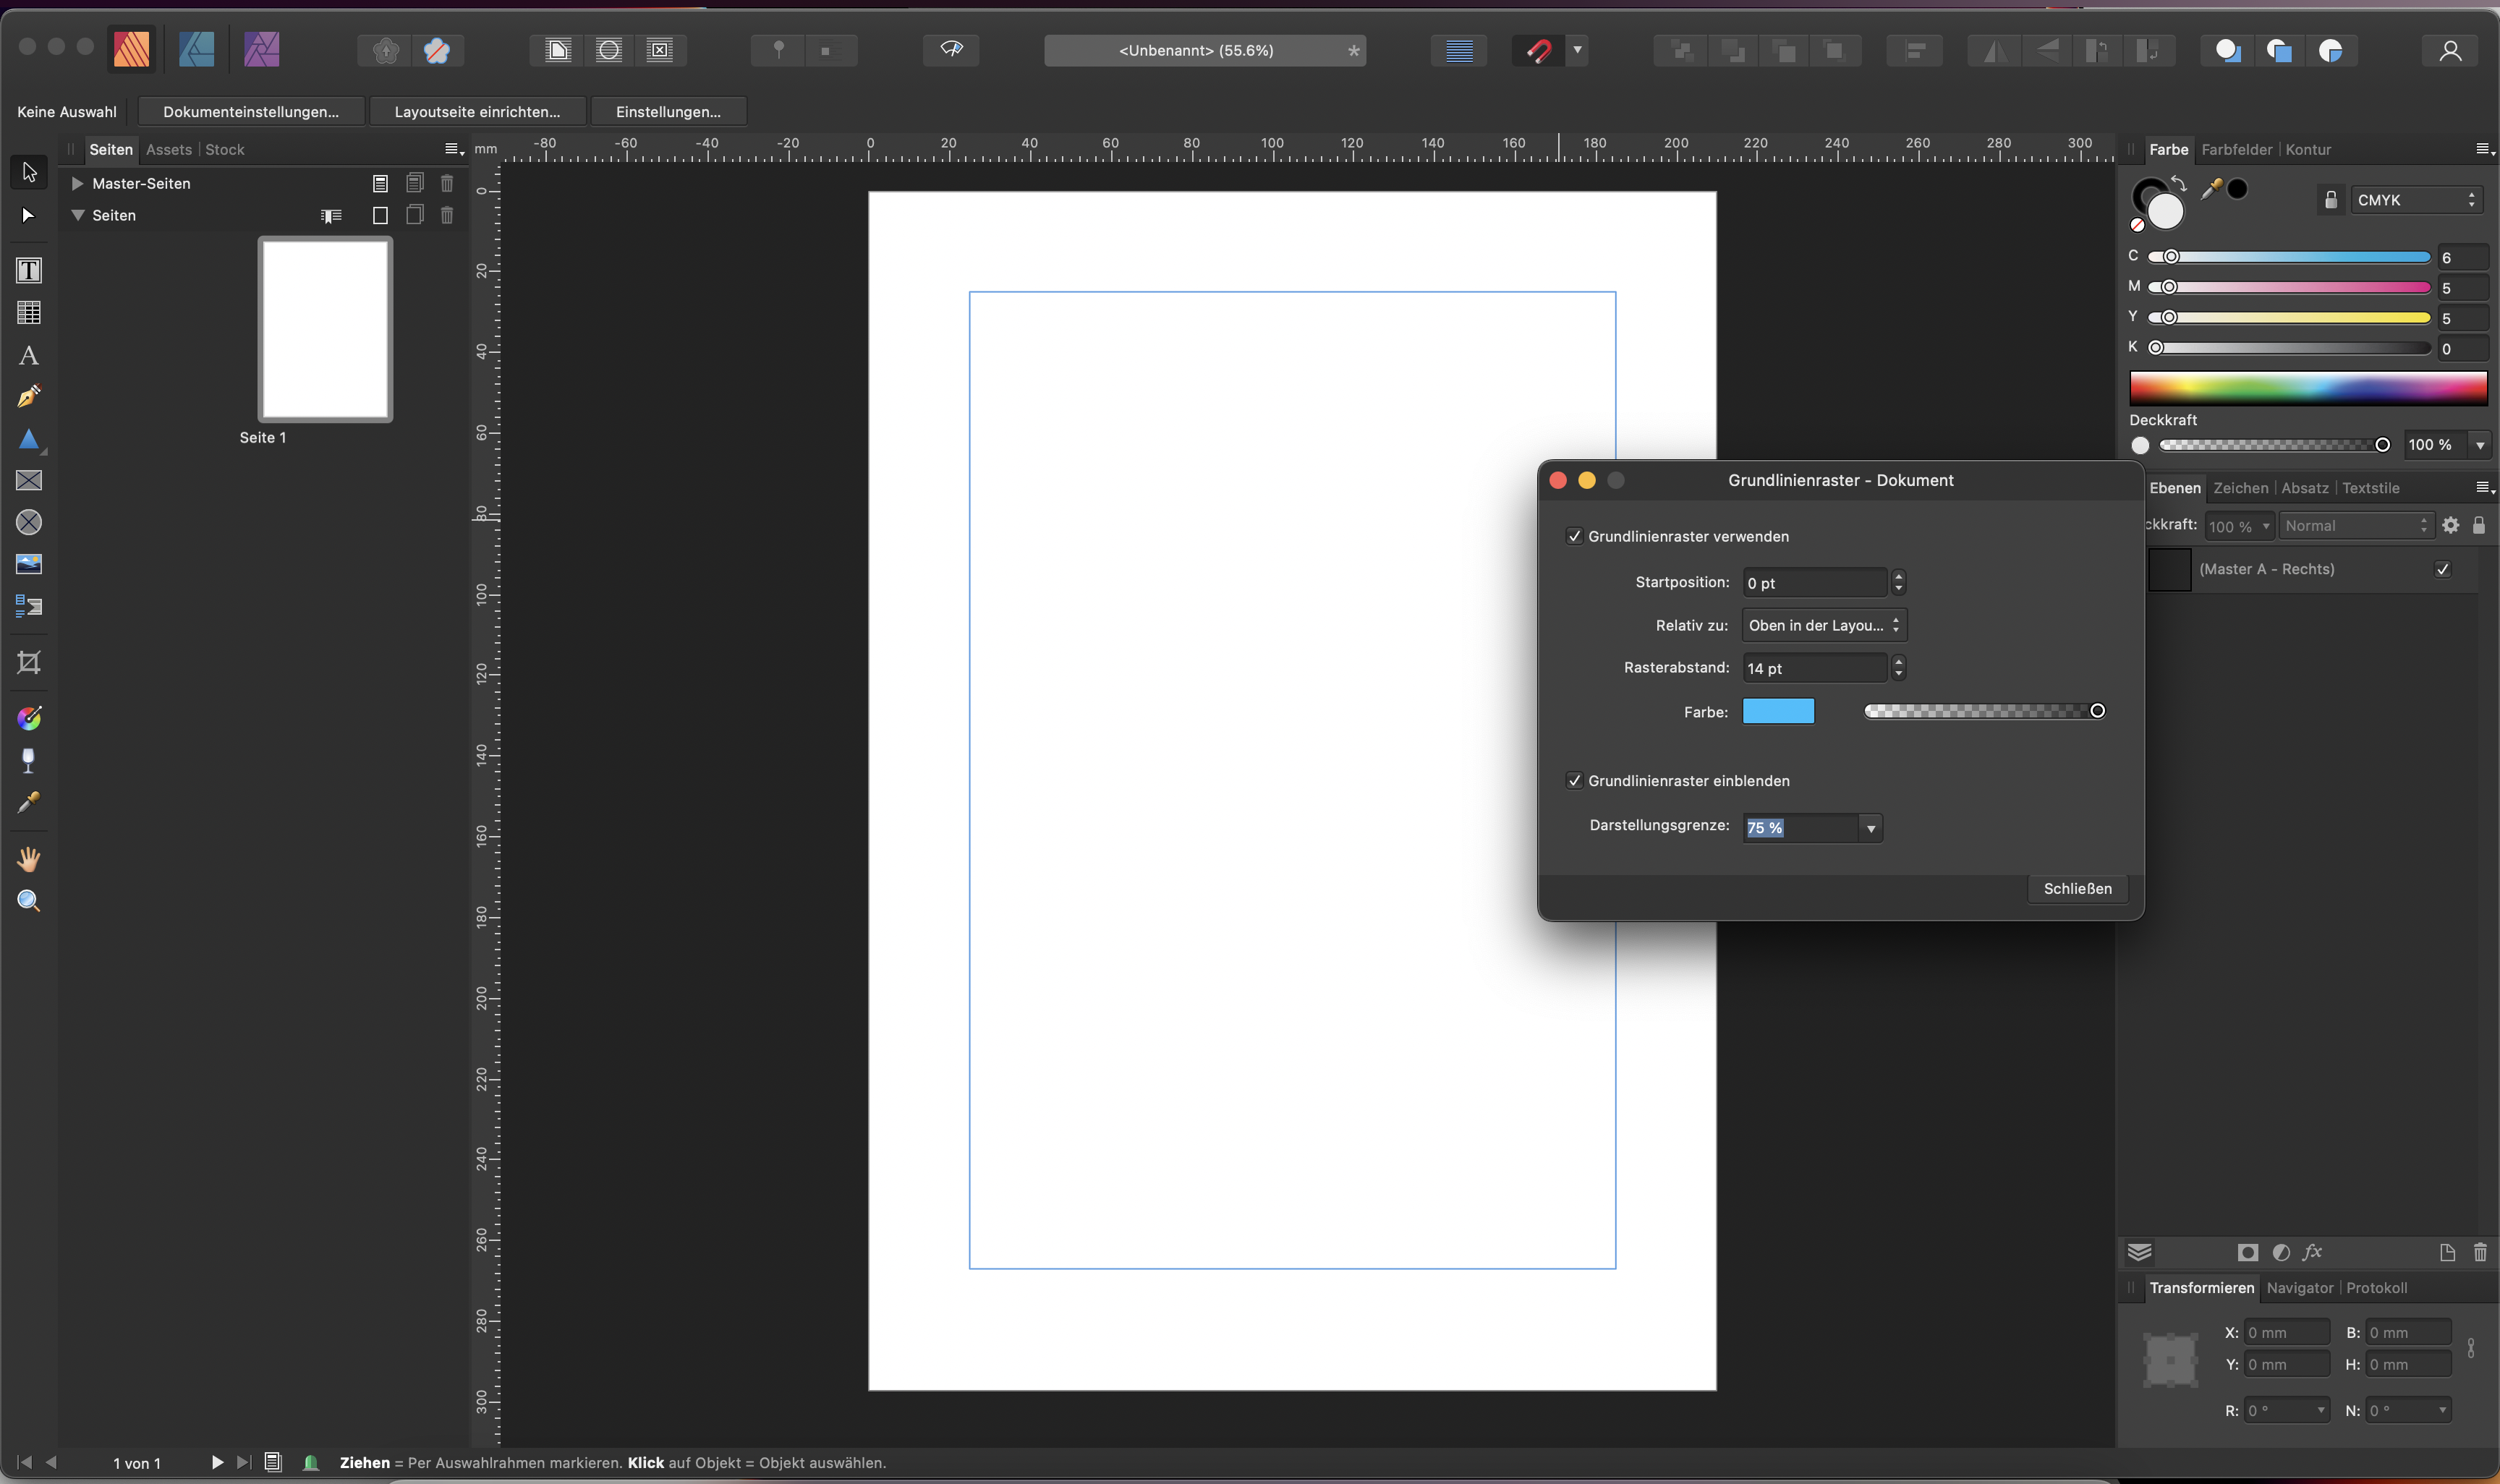Select the Move tool arrow
Screen dimensions: 2500x1484
pyautogui.click(x=29, y=172)
